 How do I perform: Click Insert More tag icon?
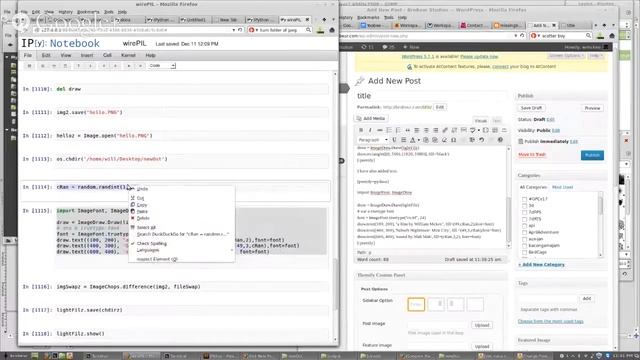[464, 130]
